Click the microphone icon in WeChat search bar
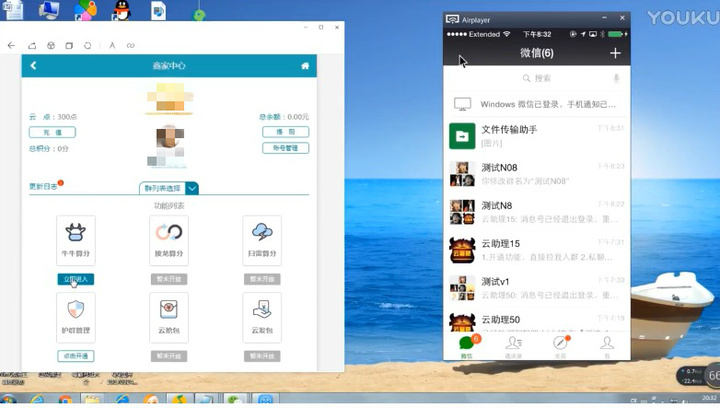Screen dimensions: 720x408 pos(617,78)
